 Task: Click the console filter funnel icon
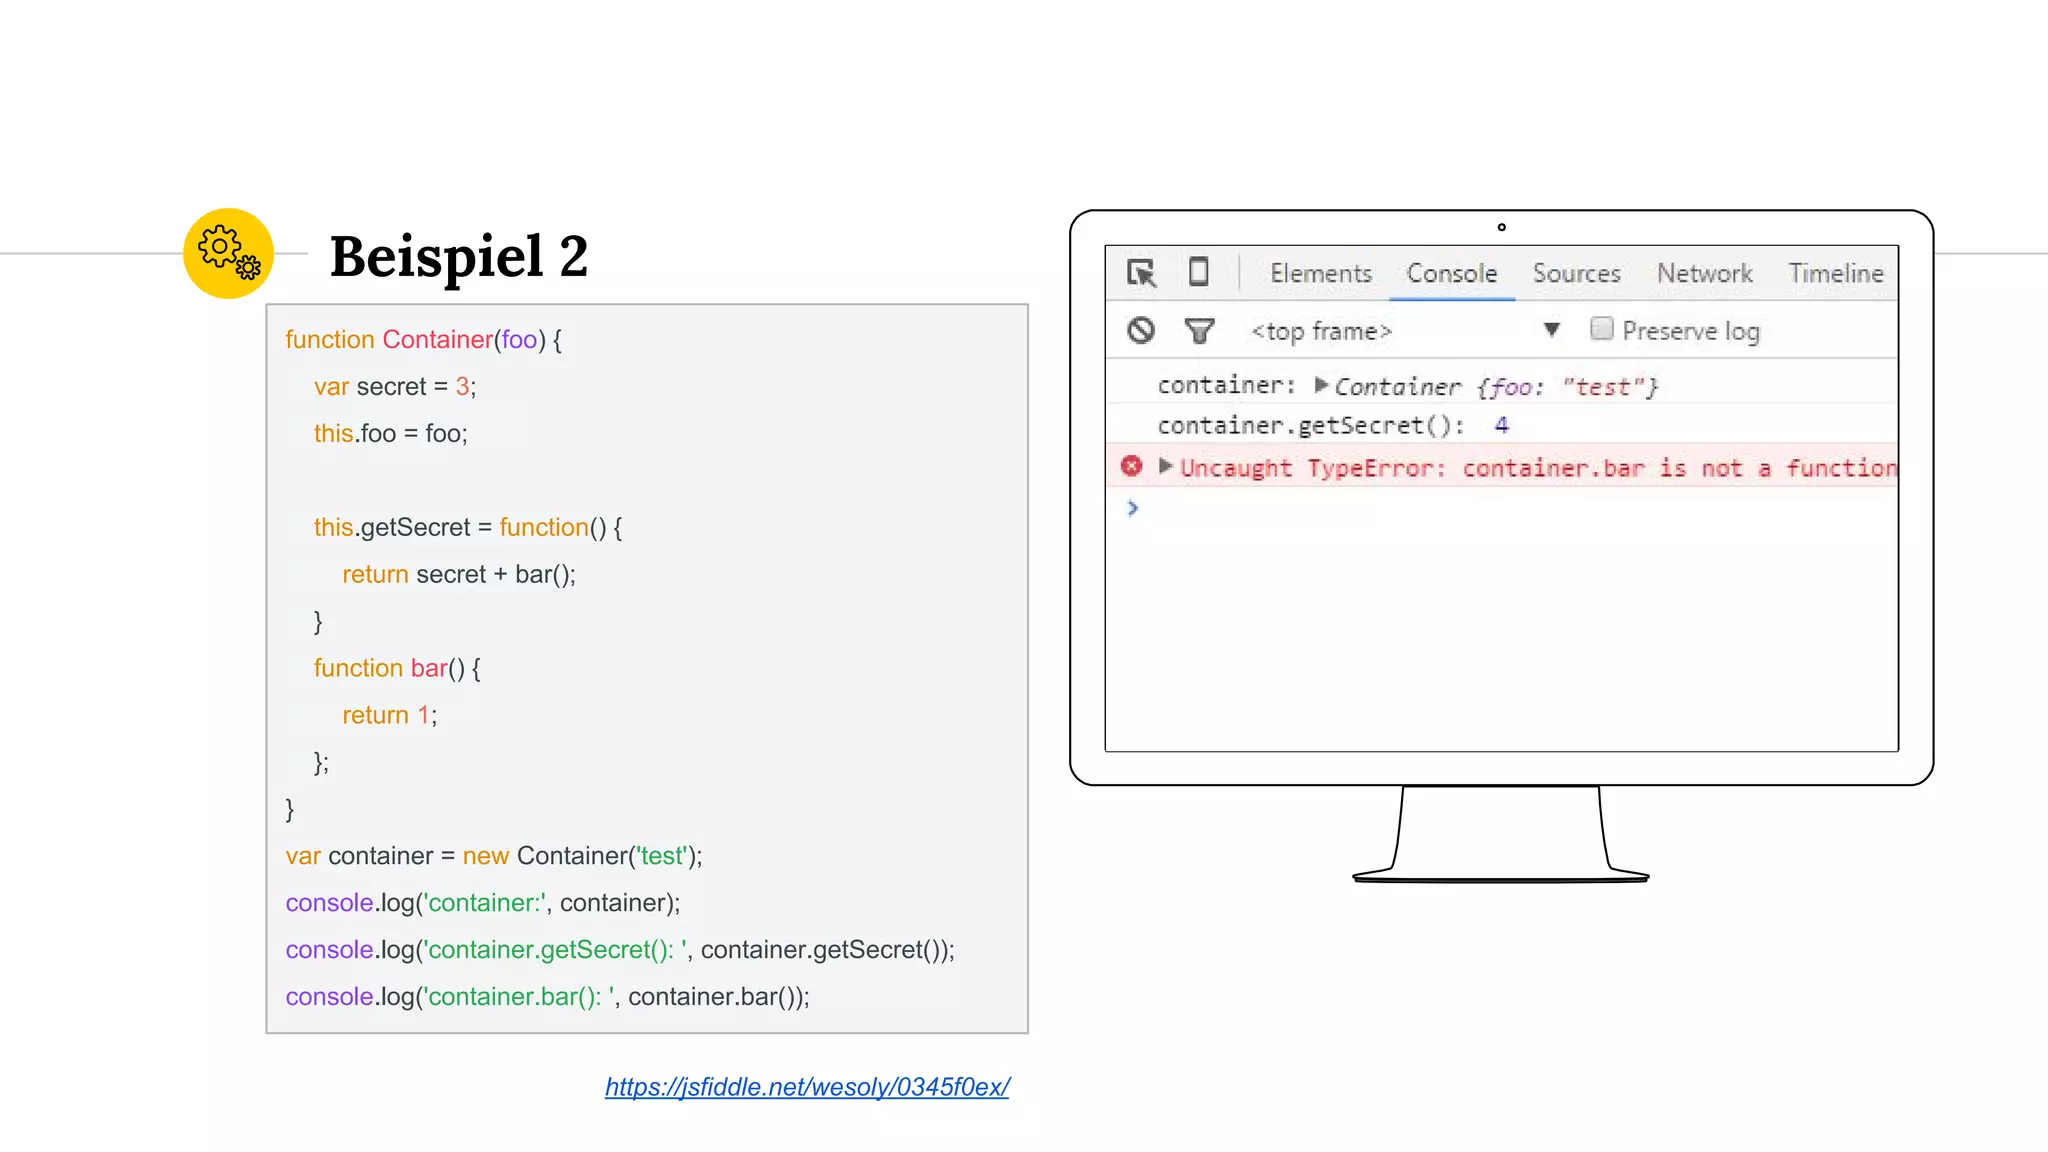coord(1199,330)
